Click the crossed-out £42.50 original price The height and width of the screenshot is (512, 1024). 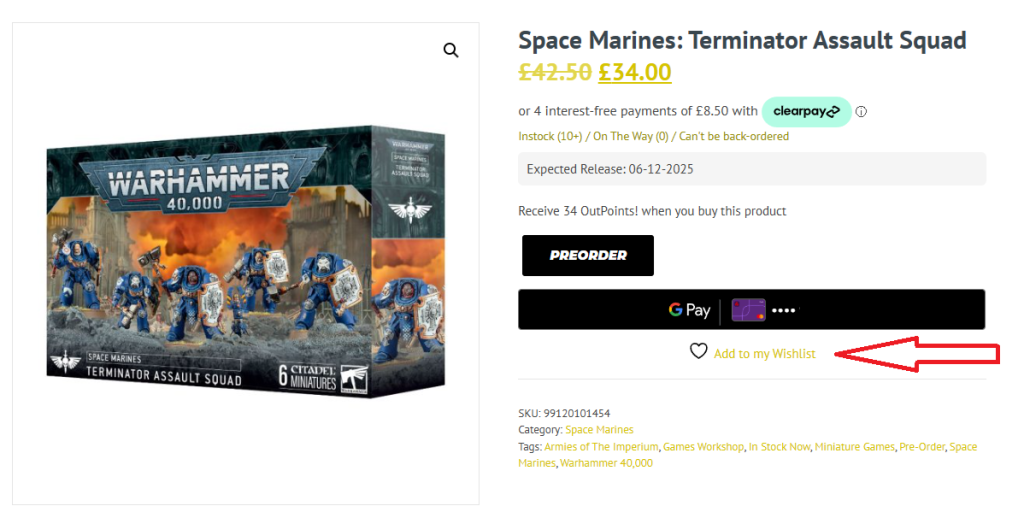click(554, 72)
